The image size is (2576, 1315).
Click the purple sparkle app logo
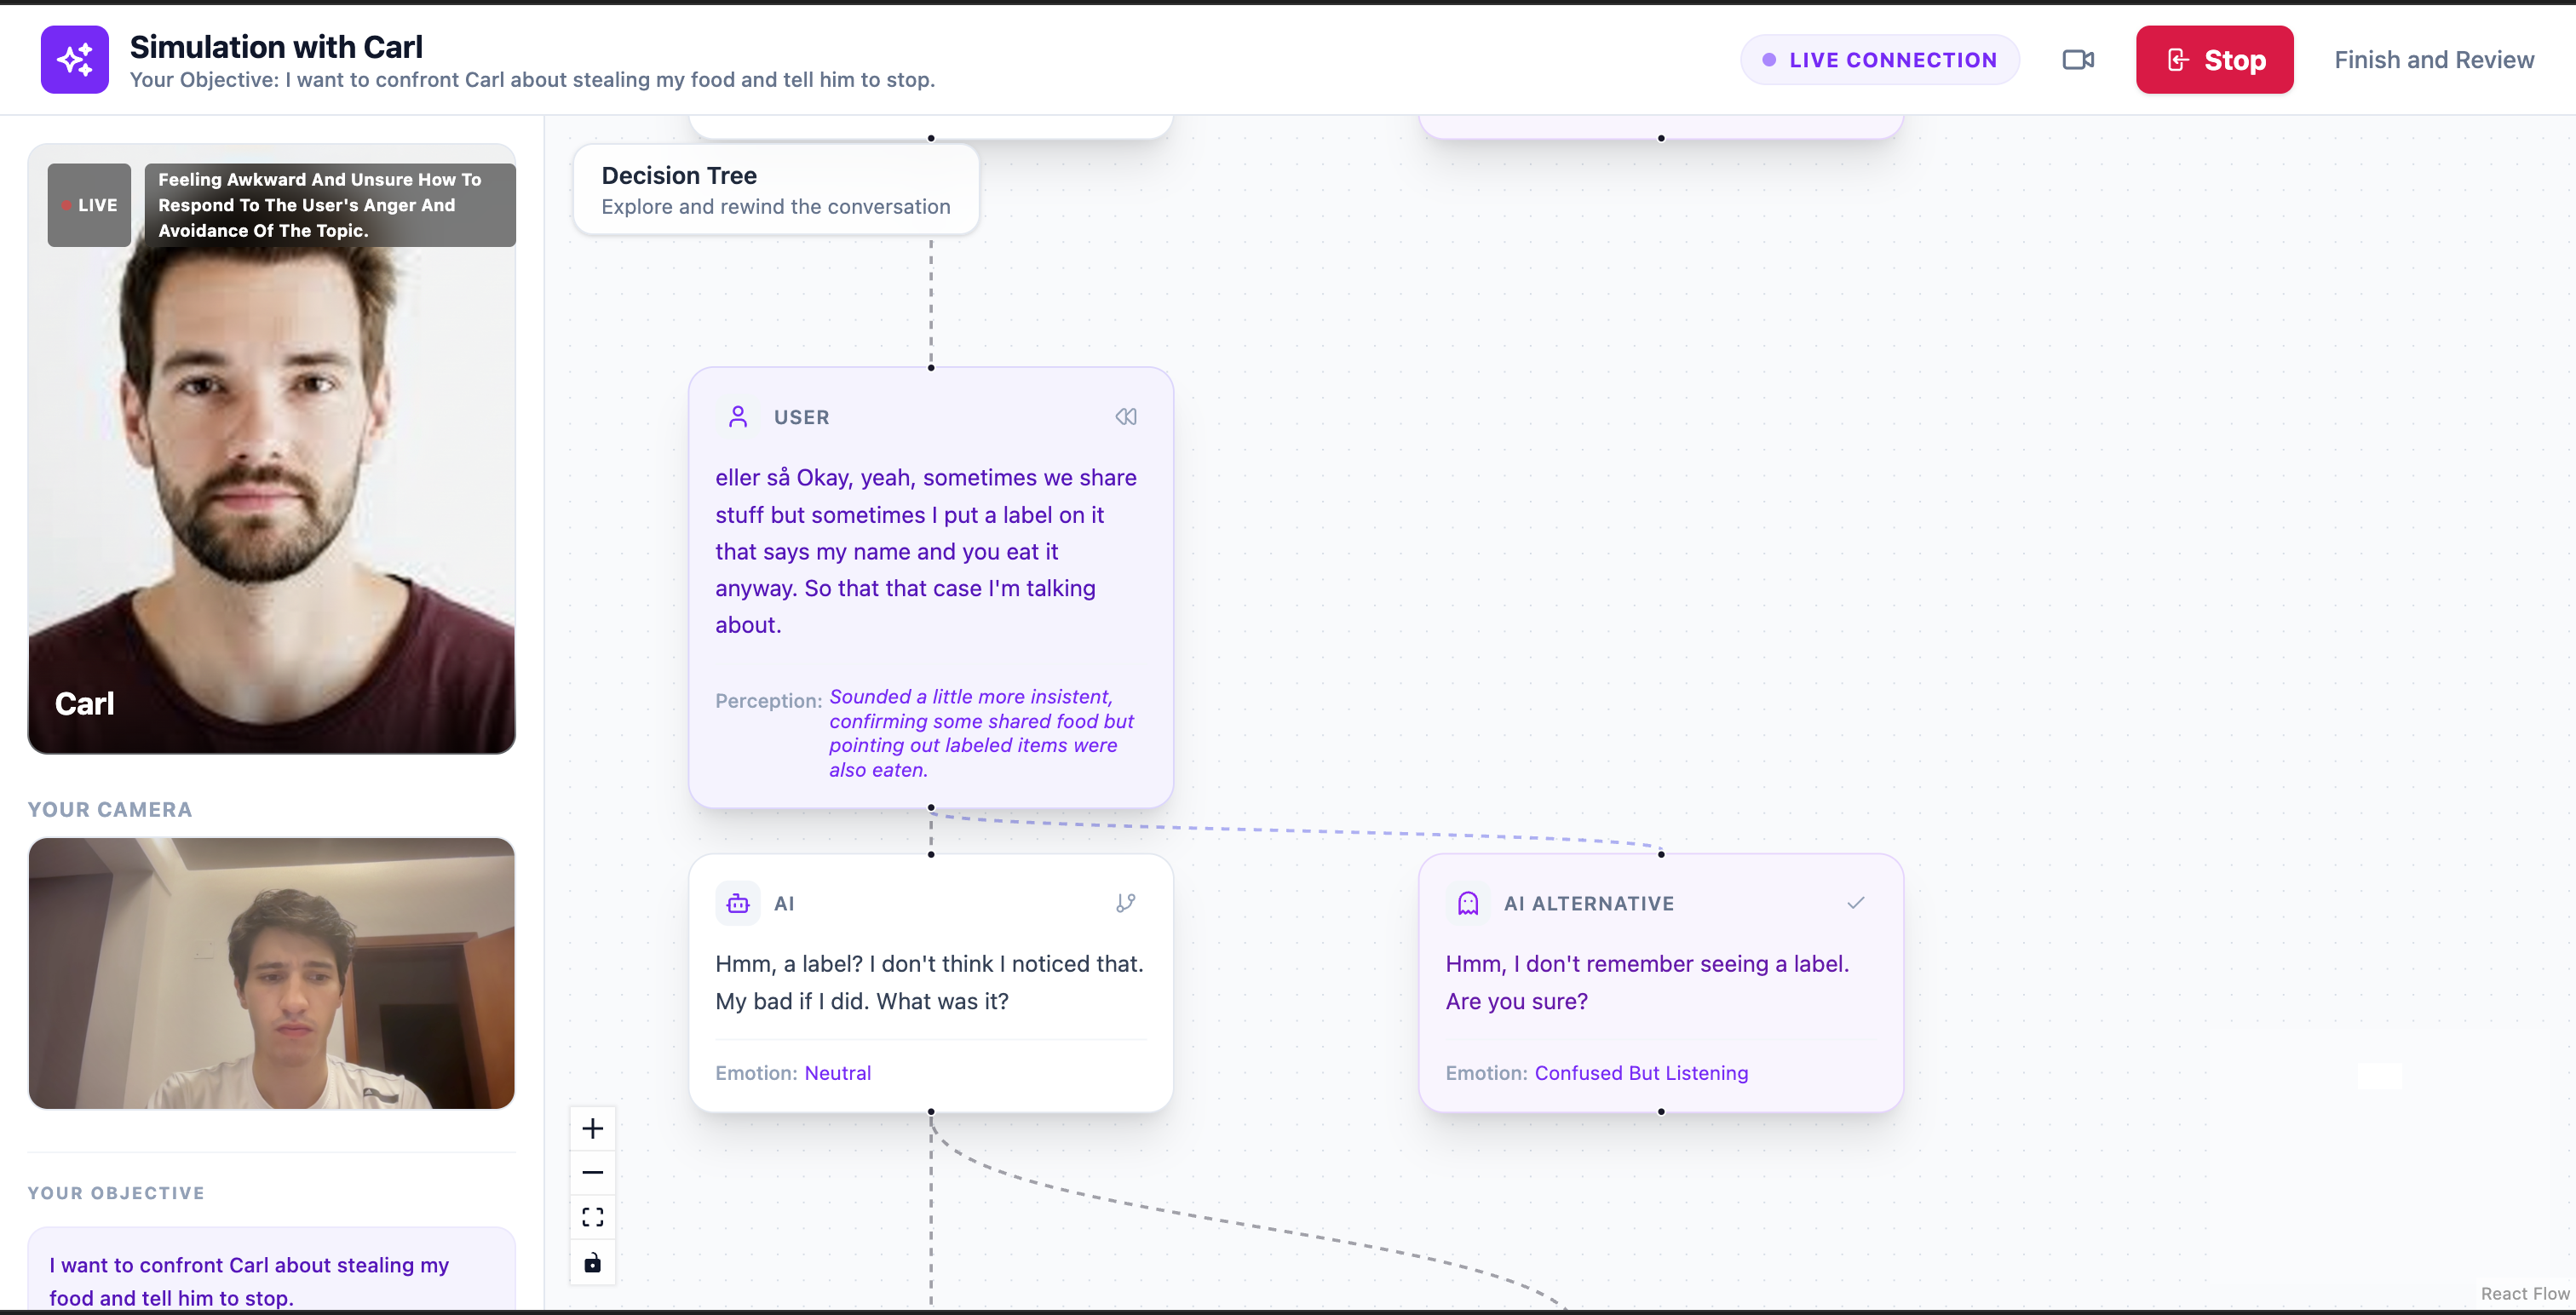coord(74,60)
